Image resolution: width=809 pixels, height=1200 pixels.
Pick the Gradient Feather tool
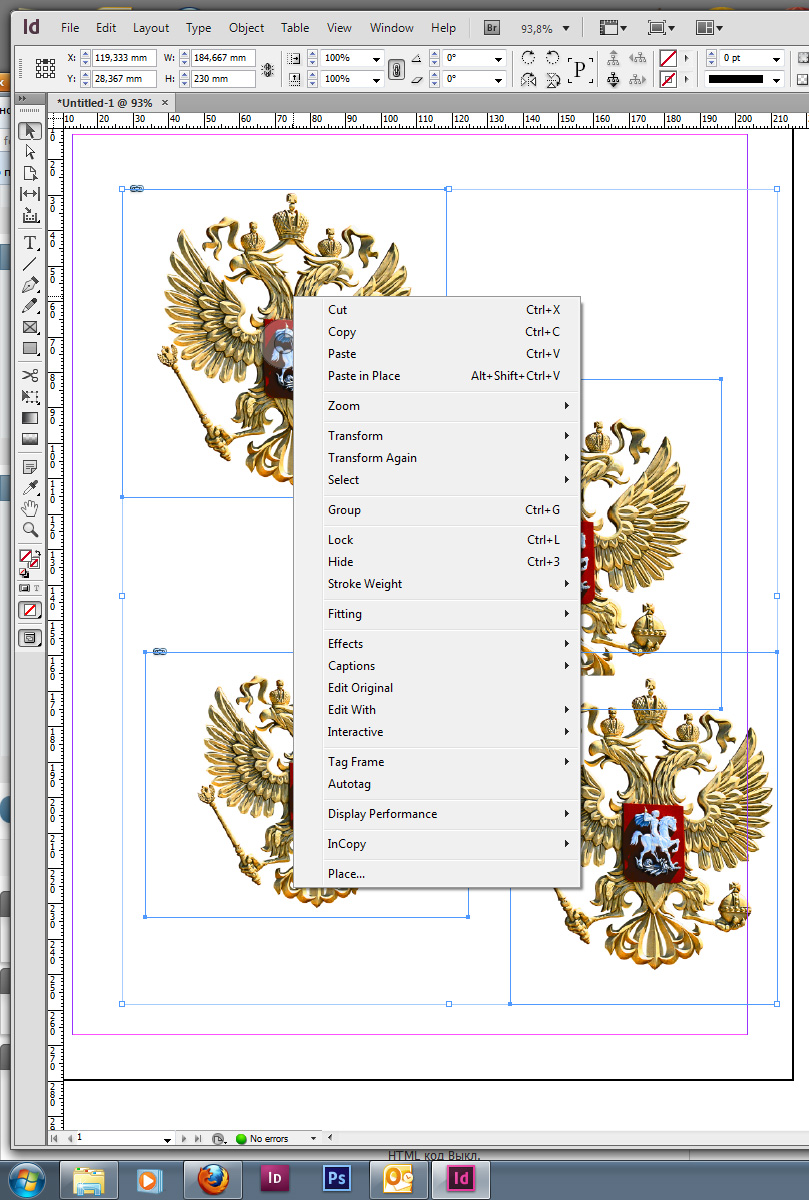(30, 439)
